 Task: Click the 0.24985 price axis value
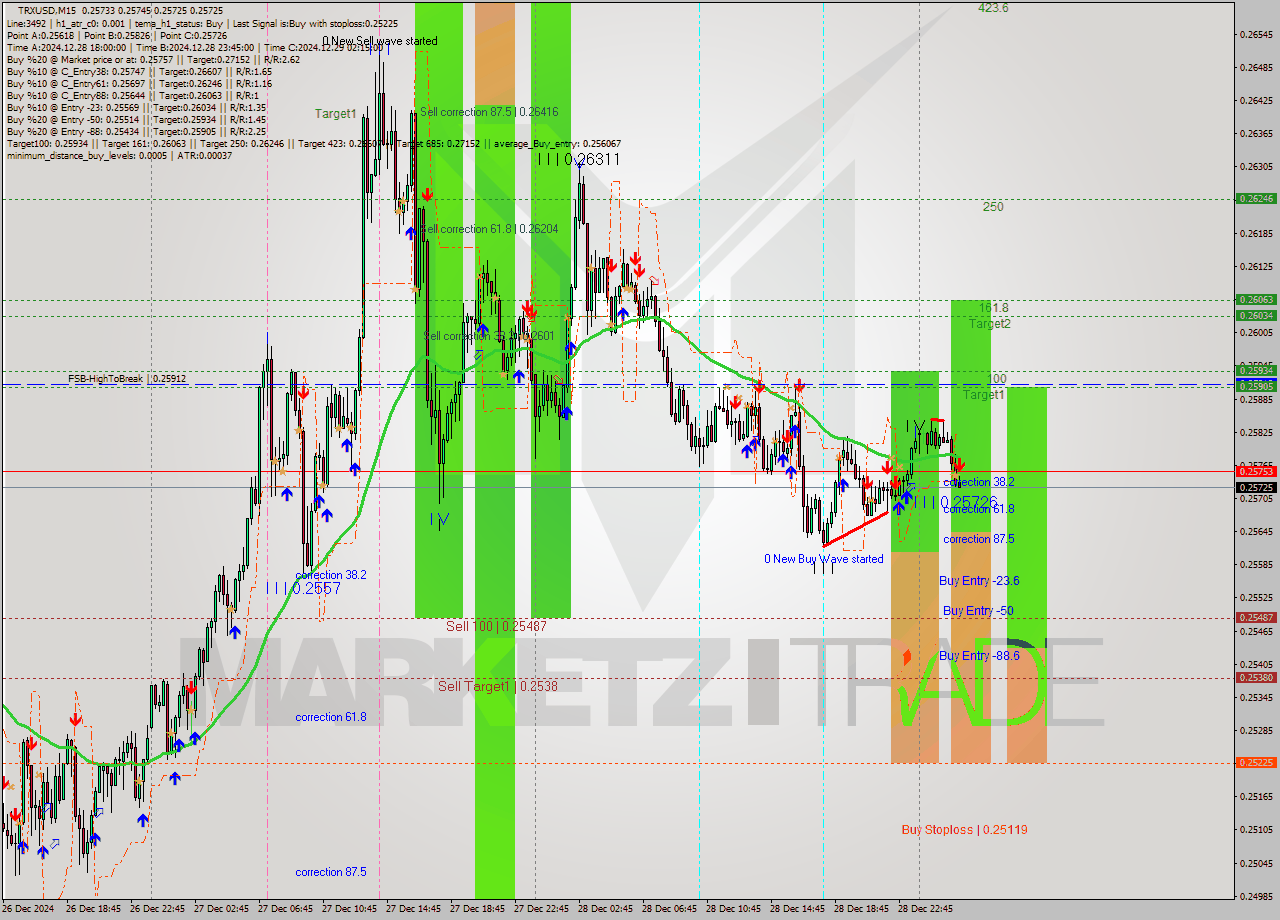click(1256, 896)
